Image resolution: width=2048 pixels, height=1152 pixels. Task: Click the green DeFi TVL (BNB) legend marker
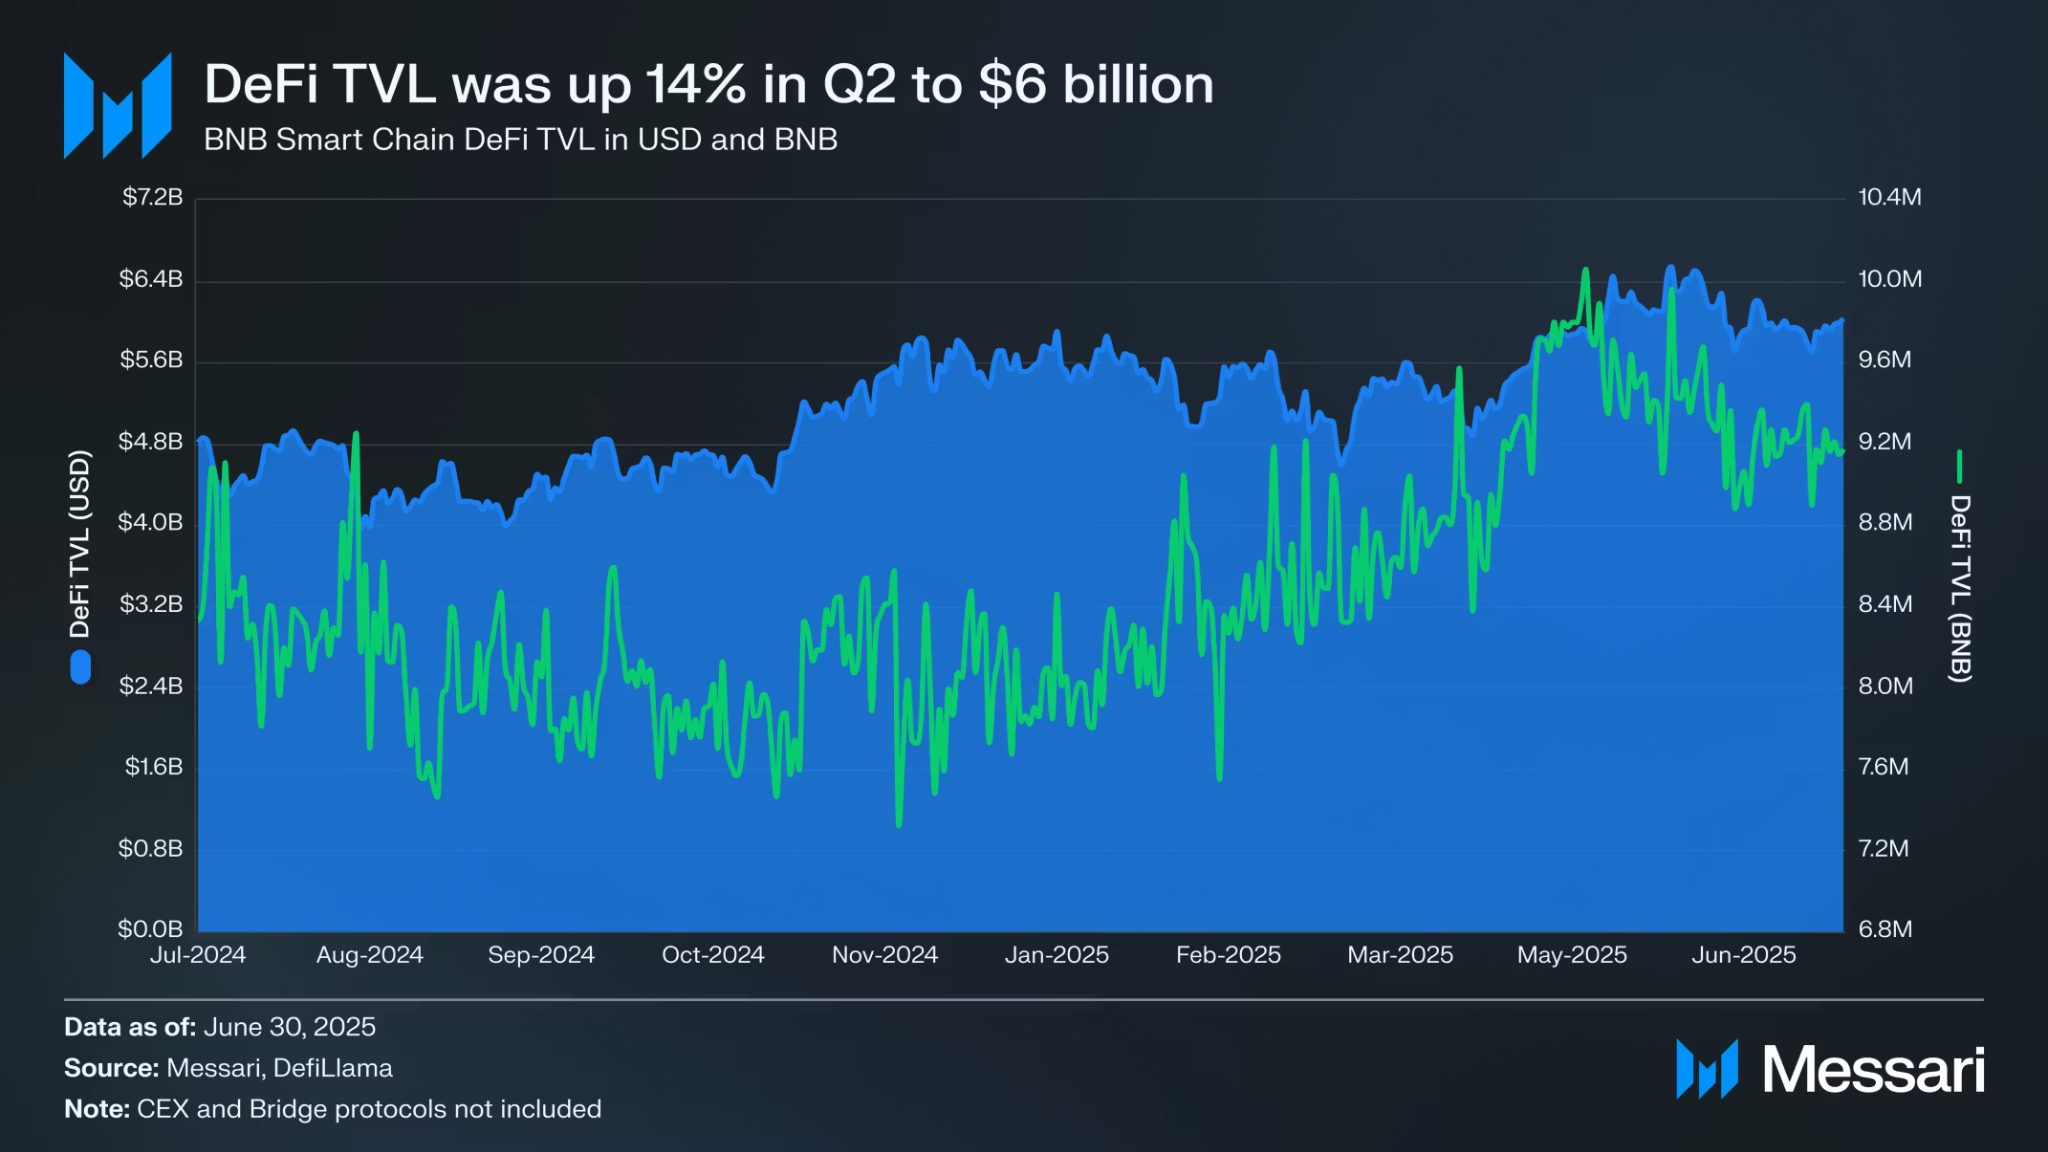1959,466
